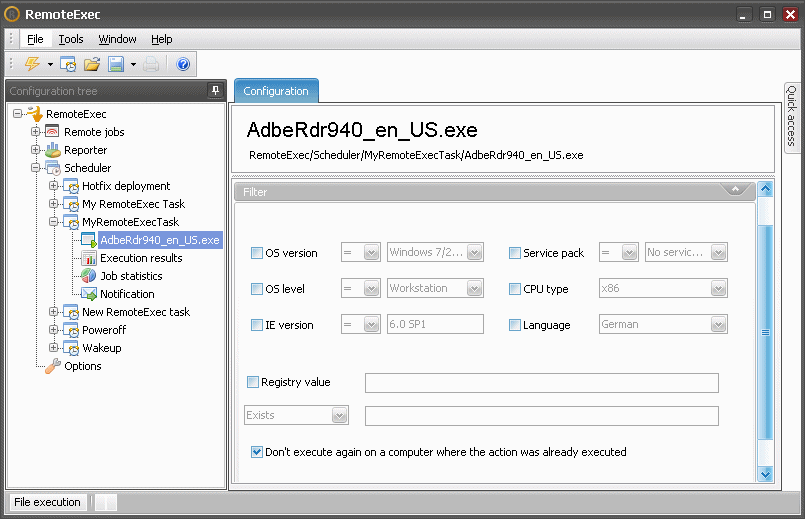Click the RemoteExec root node icon
The height and width of the screenshot is (519, 805).
pyautogui.click(x=35, y=113)
